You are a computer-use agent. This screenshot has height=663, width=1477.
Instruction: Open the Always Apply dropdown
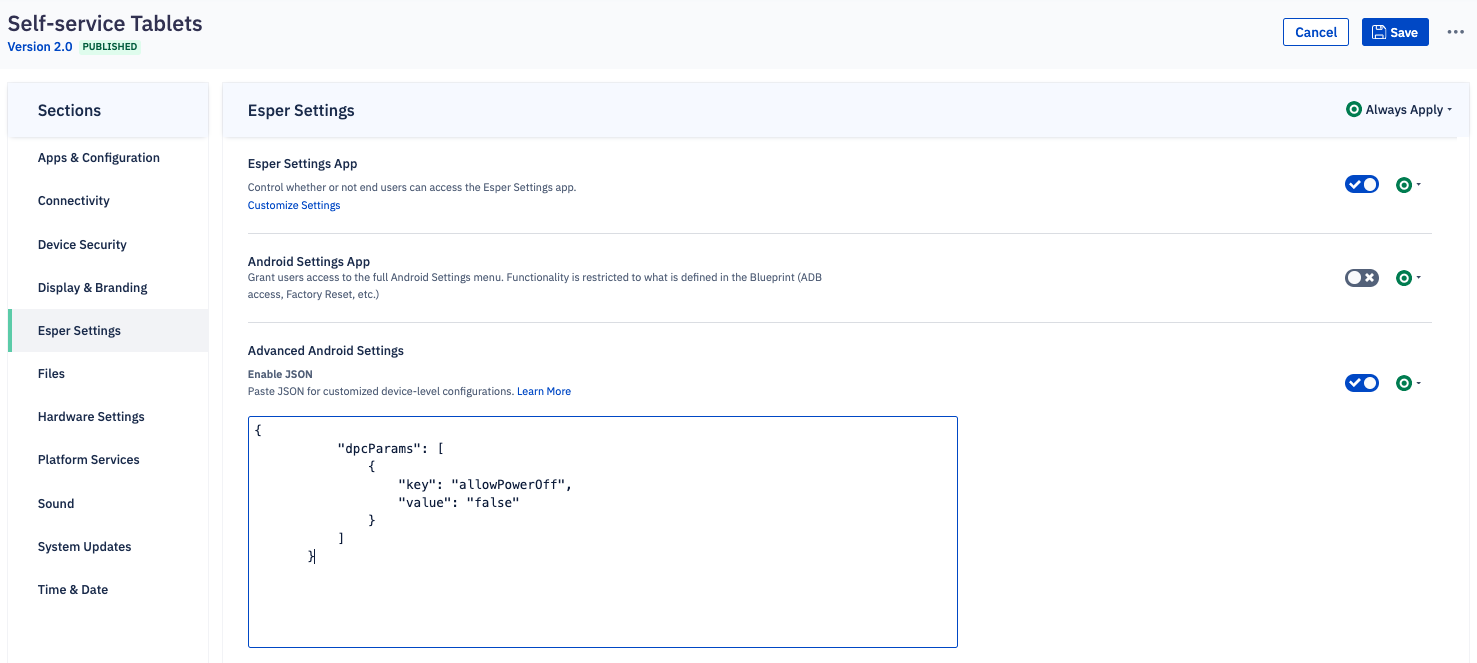[x=1399, y=110]
